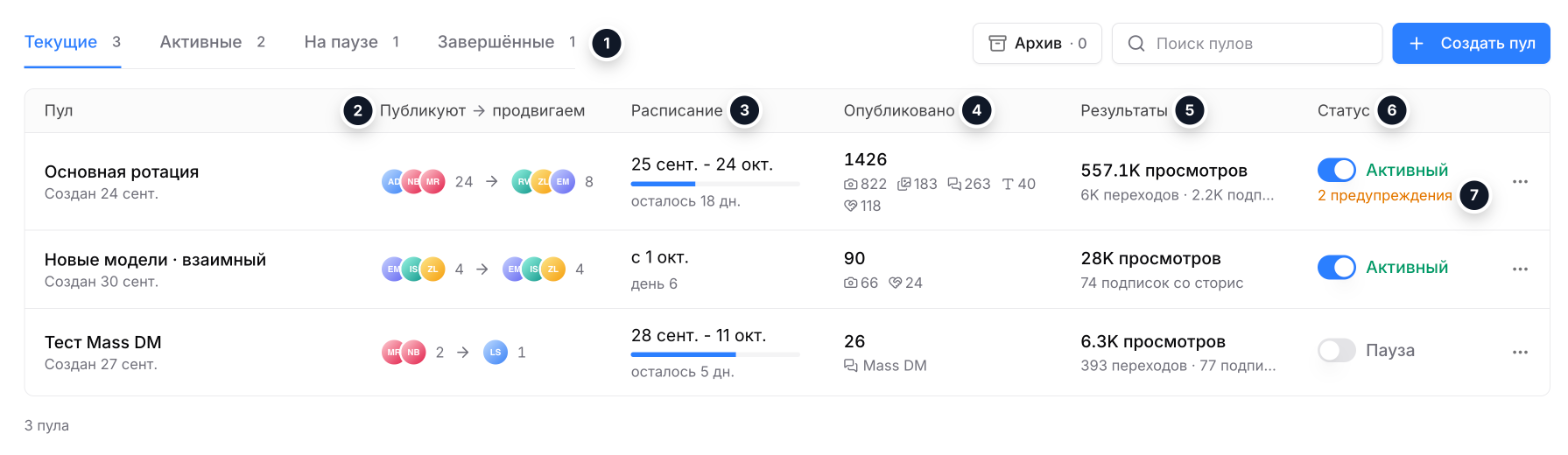Click the progress bar under 28 сент. - 11 окт.
Viewport: 1568px width, 455px height.
(x=716, y=354)
